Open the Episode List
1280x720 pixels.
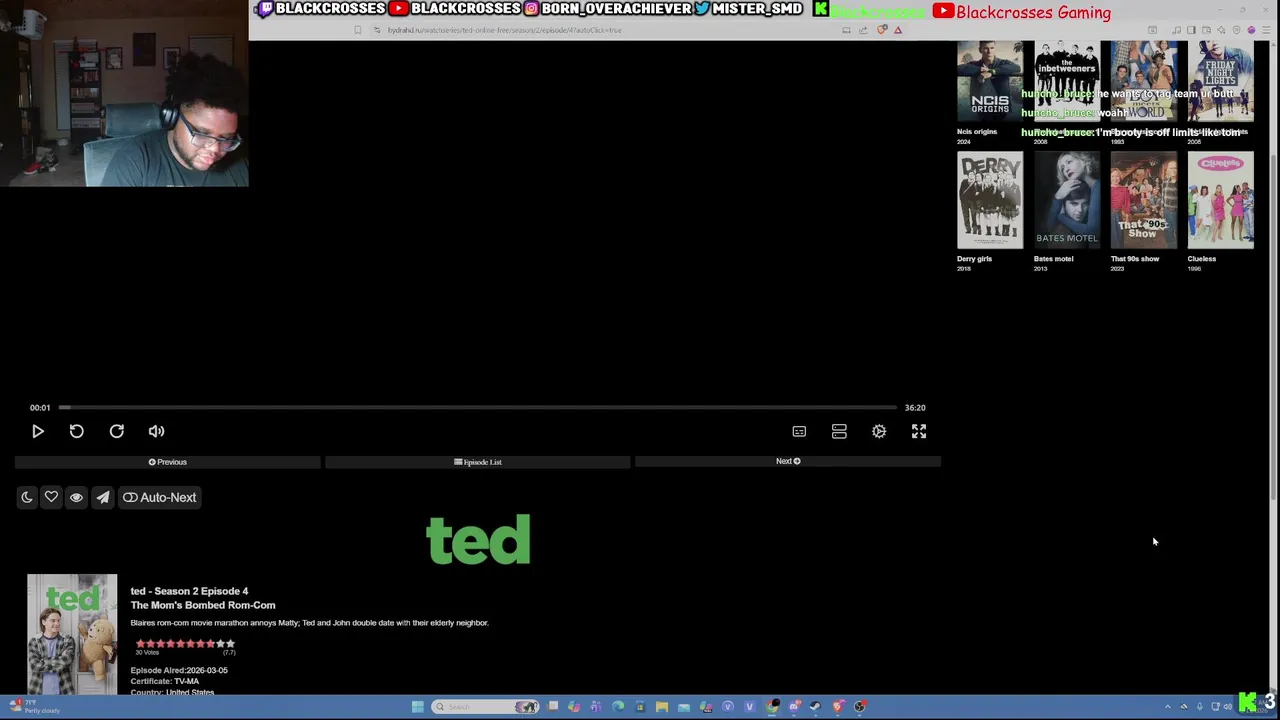478,462
